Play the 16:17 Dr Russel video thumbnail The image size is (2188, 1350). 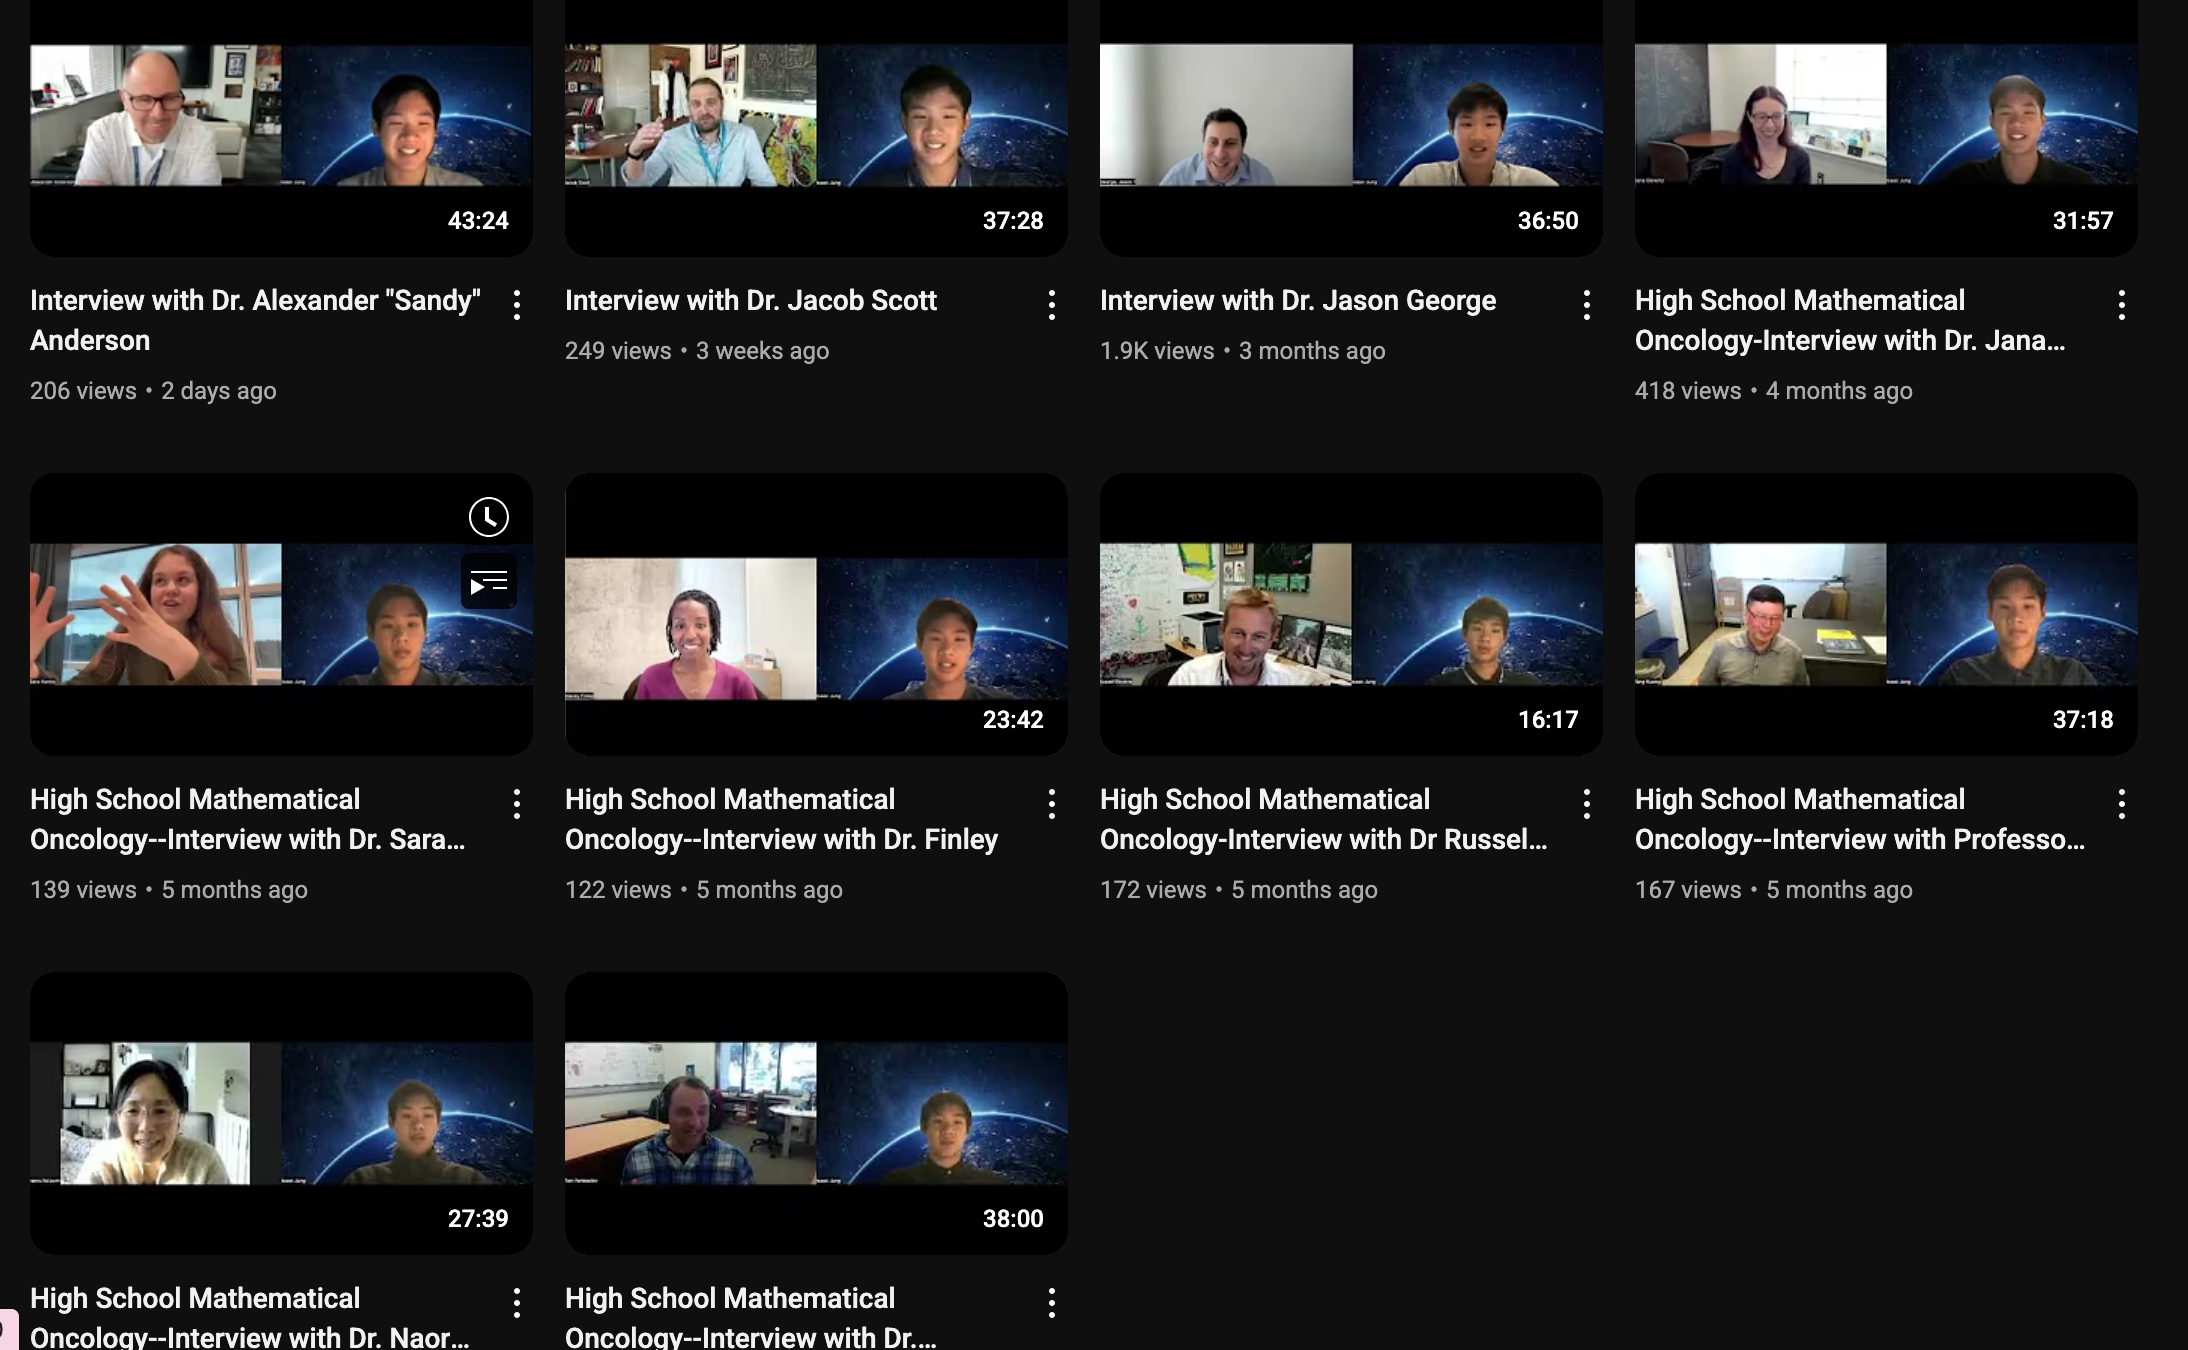click(1350, 614)
